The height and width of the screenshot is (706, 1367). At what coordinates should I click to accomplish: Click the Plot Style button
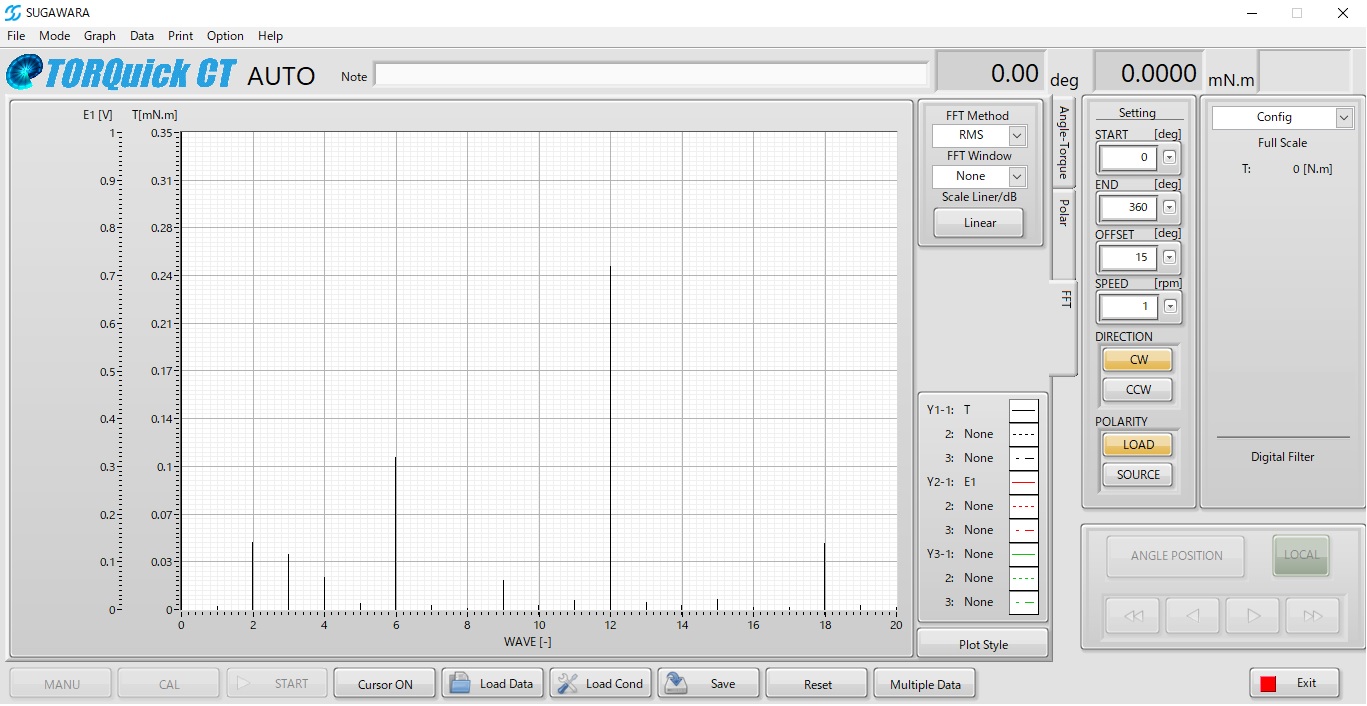[x=983, y=645]
